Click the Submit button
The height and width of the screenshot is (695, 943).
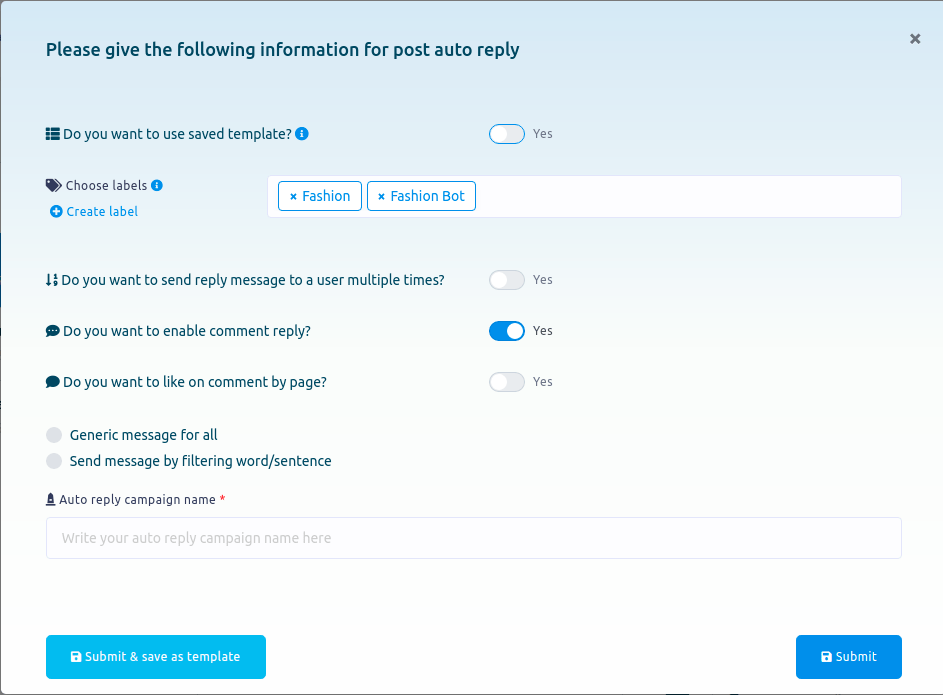click(x=848, y=657)
